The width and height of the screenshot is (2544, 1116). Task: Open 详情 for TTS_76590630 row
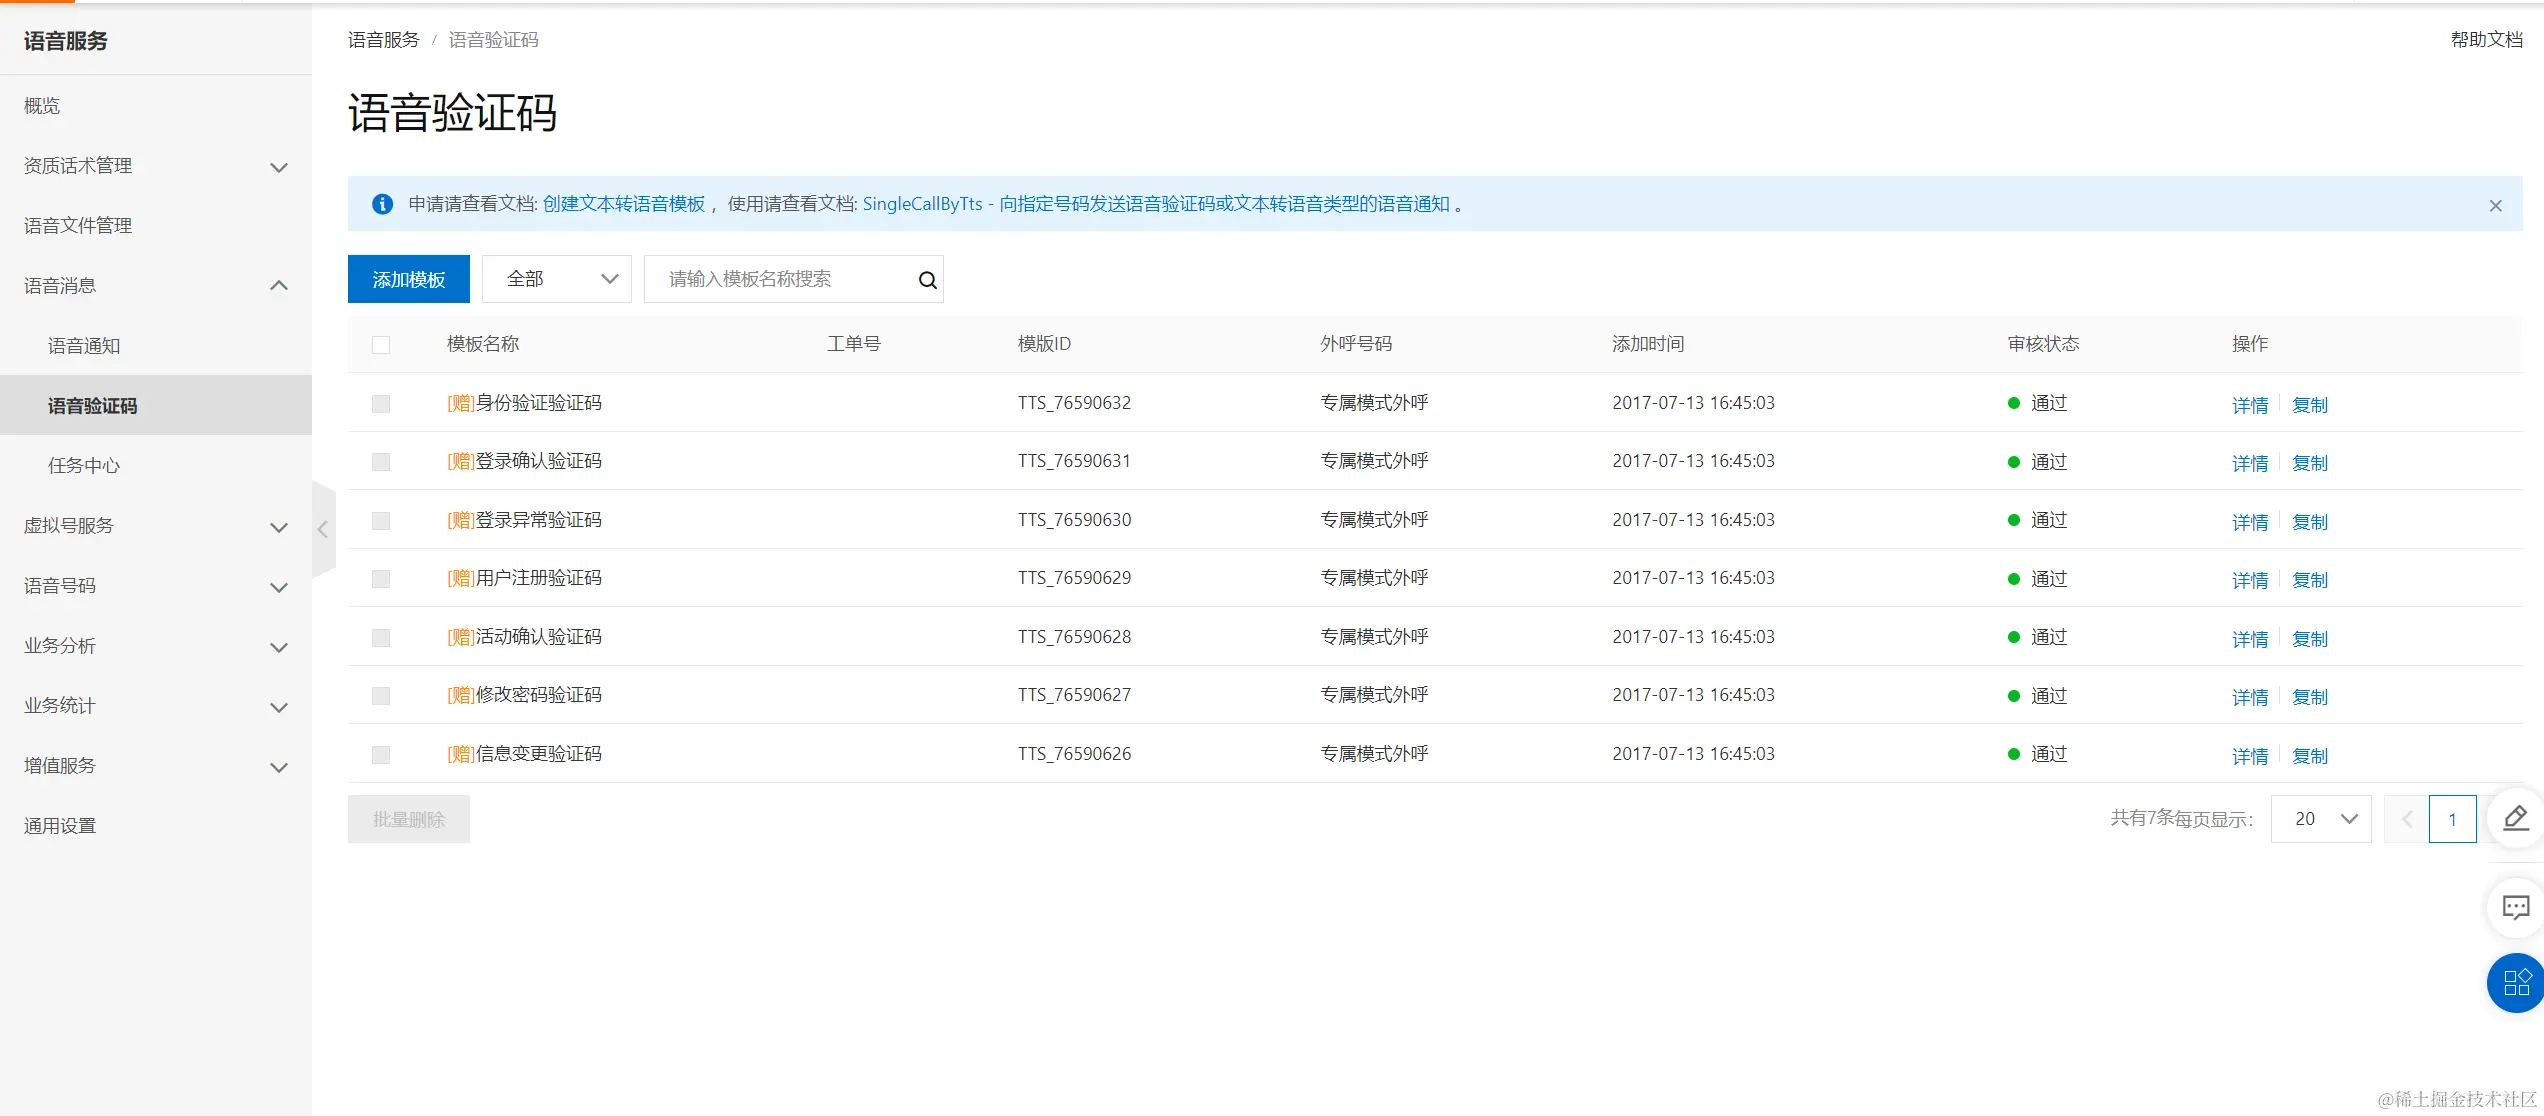pos(2249,522)
